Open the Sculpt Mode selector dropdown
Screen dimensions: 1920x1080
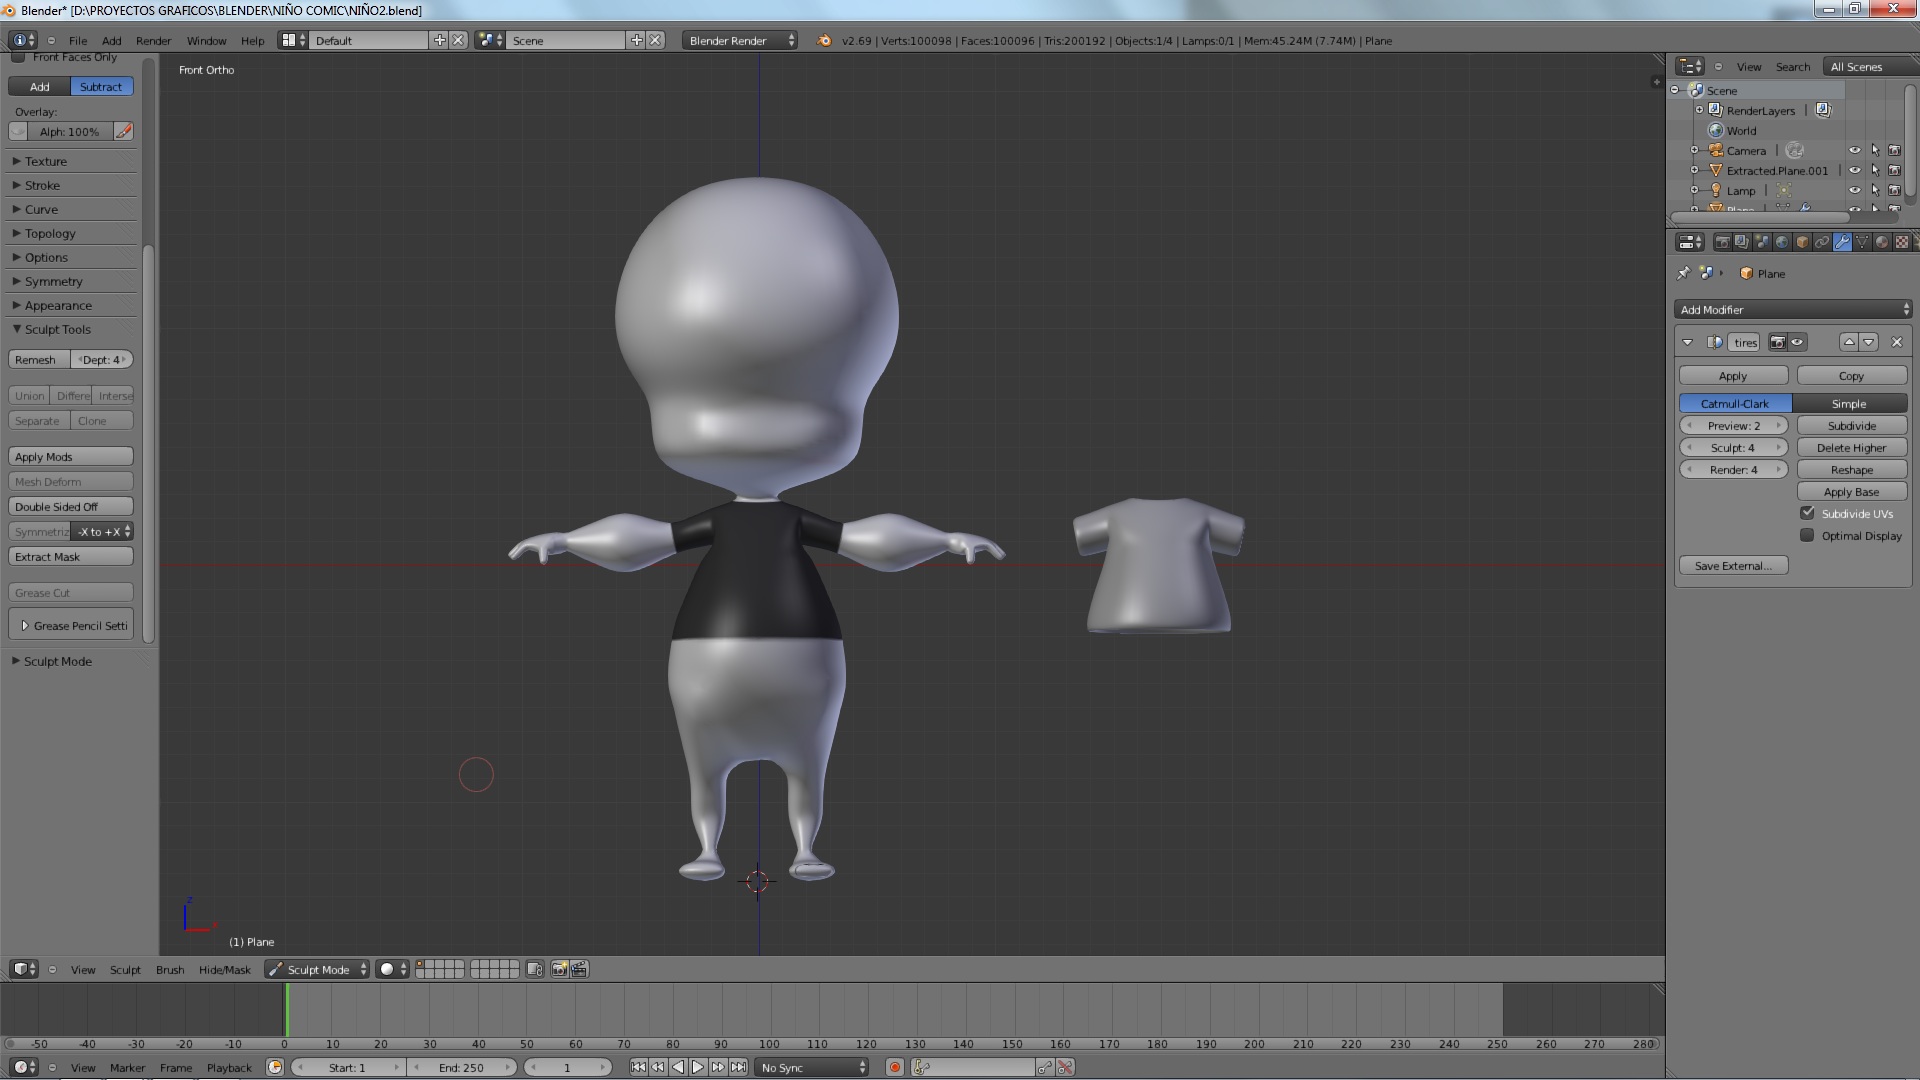(318, 969)
